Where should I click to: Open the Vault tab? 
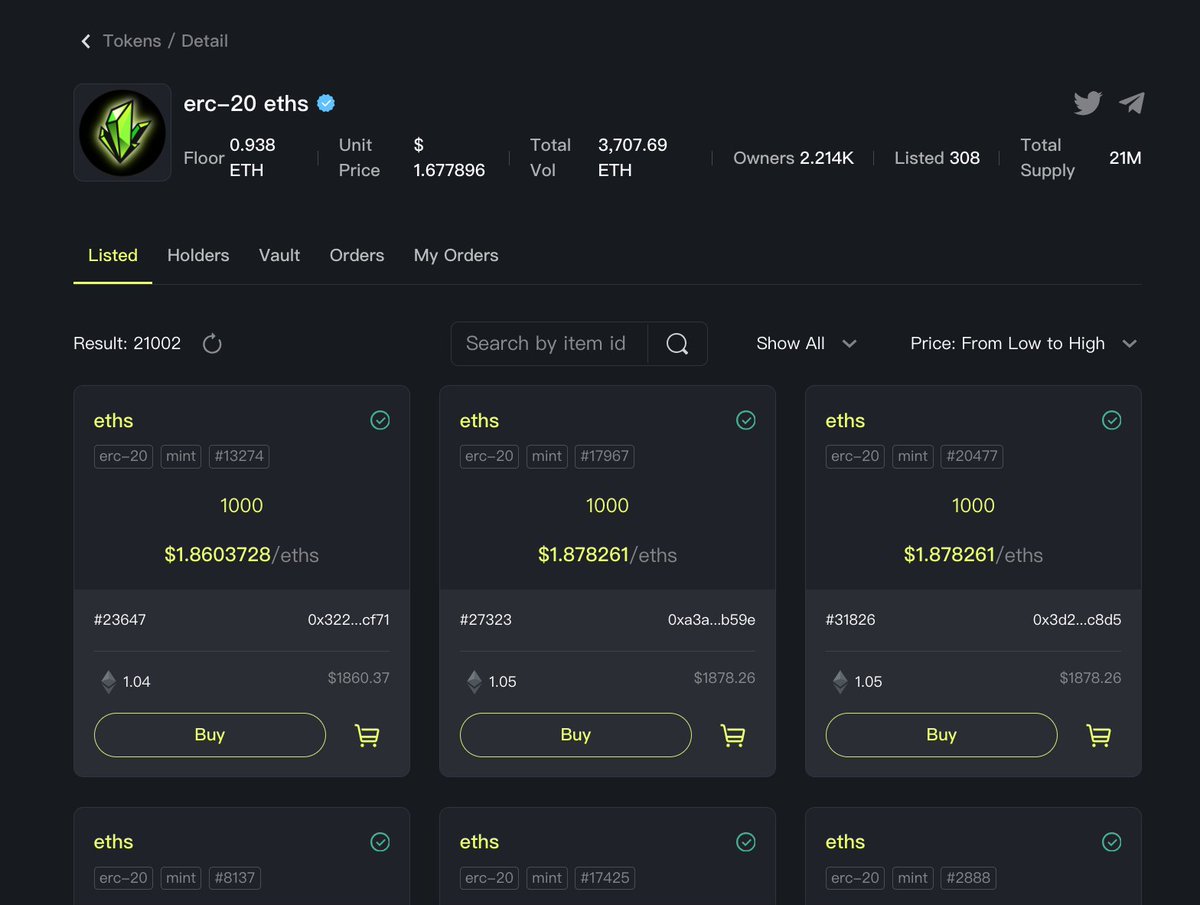pos(279,256)
